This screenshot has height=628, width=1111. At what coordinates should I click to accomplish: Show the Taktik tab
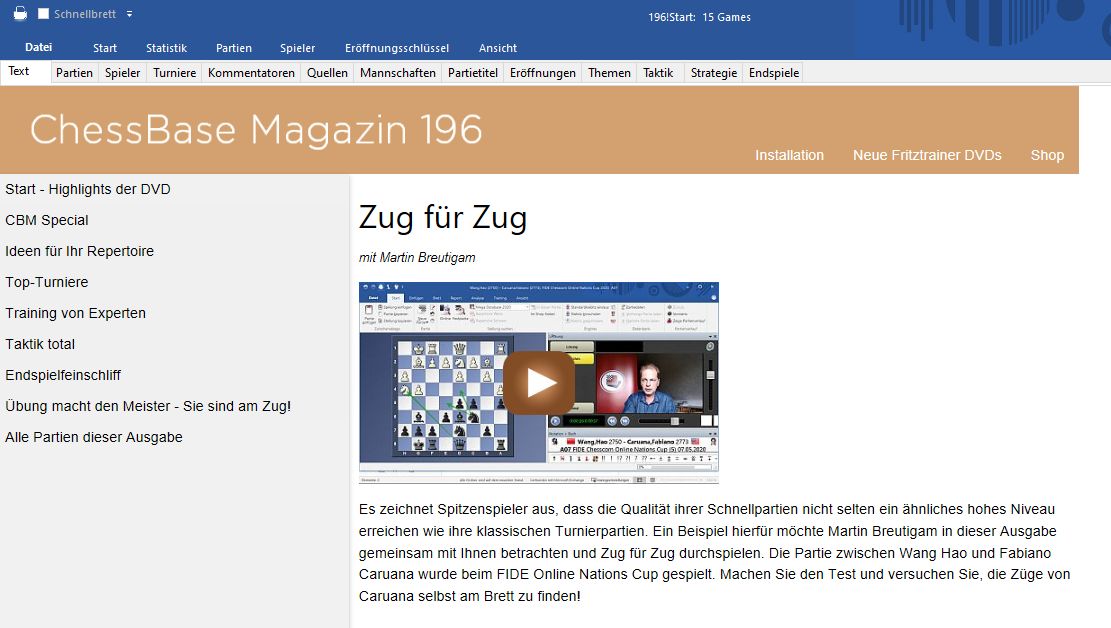coord(658,73)
